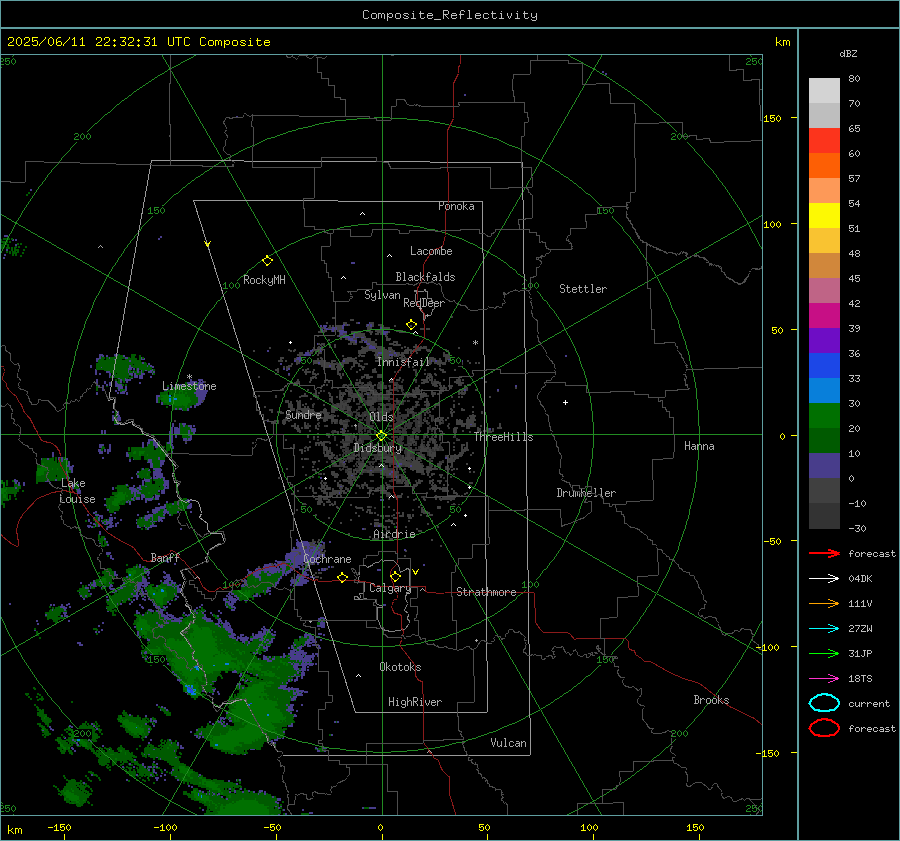
Task: Click the -100 tick on bottom km axis
Action: click(x=165, y=828)
